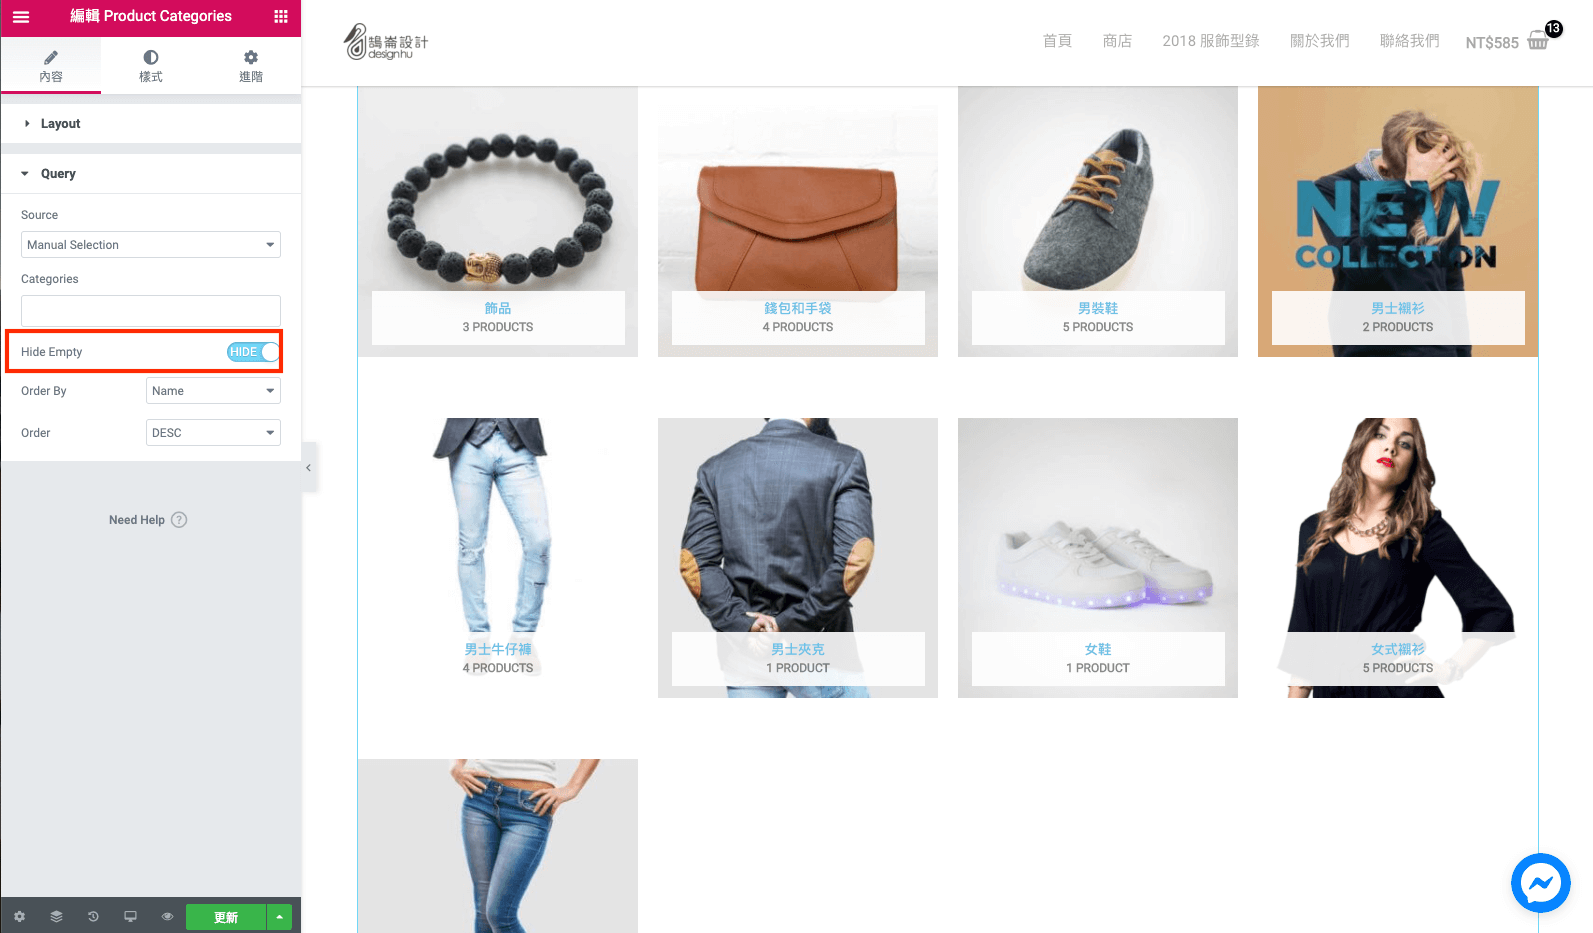The height and width of the screenshot is (933, 1593).
Task: Open the Source Manual Selection dropdown
Action: 151,245
